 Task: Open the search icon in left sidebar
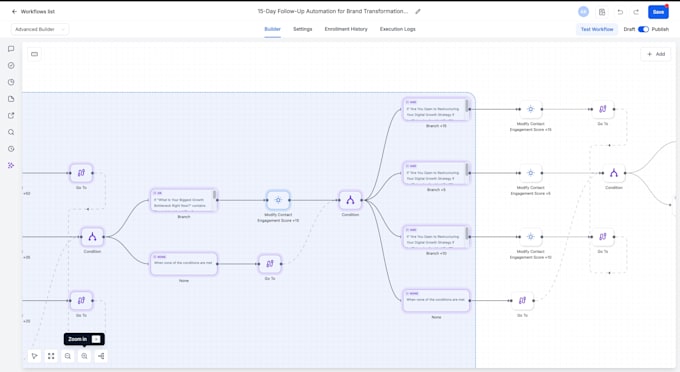coord(11,132)
